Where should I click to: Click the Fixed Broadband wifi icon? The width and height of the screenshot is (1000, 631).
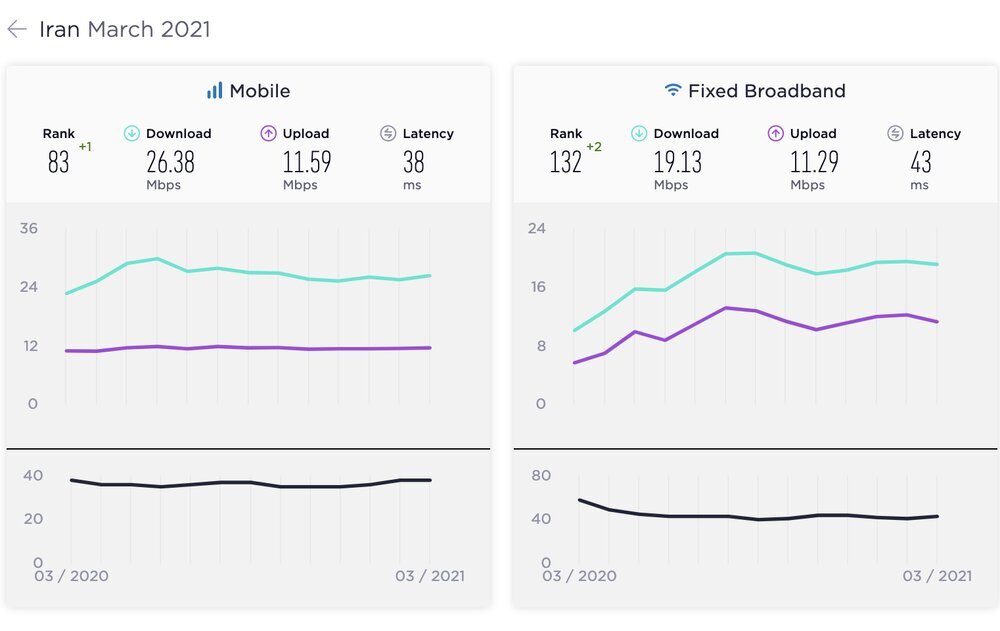pos(672,90)
